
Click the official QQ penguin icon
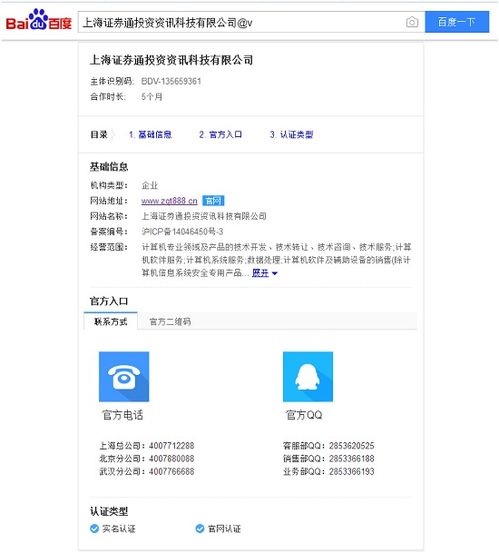point(308,377)
